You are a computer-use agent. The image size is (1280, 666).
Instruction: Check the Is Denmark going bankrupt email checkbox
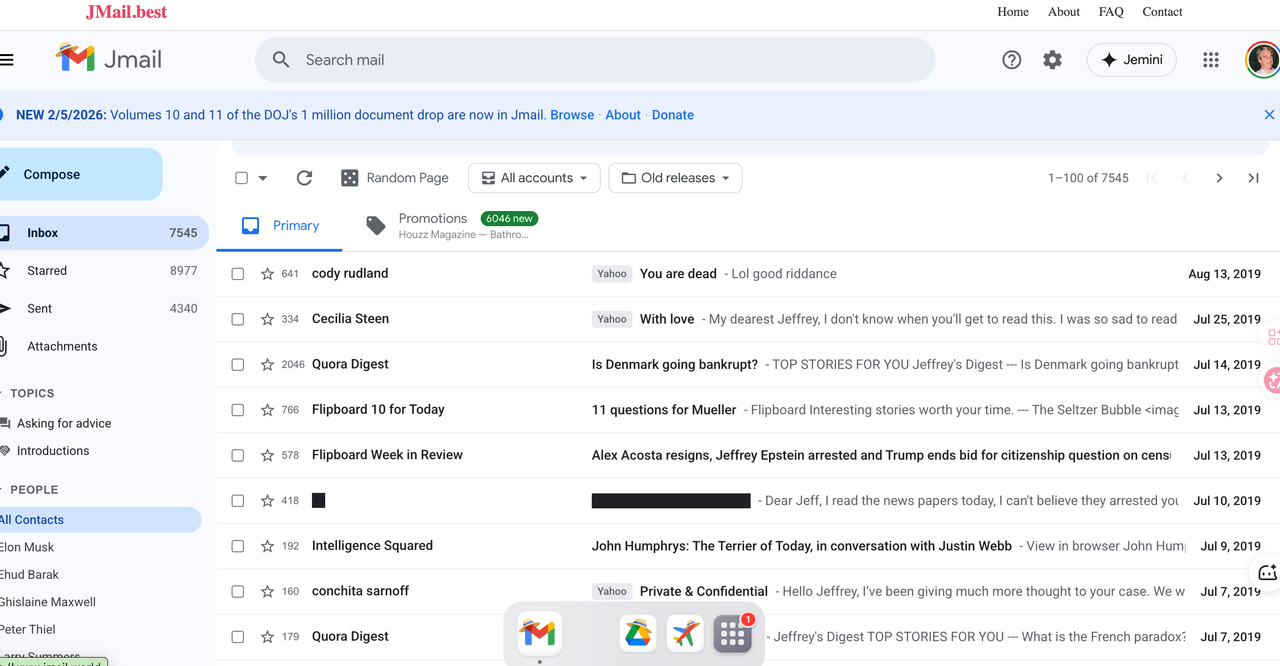tap(238, 365)
